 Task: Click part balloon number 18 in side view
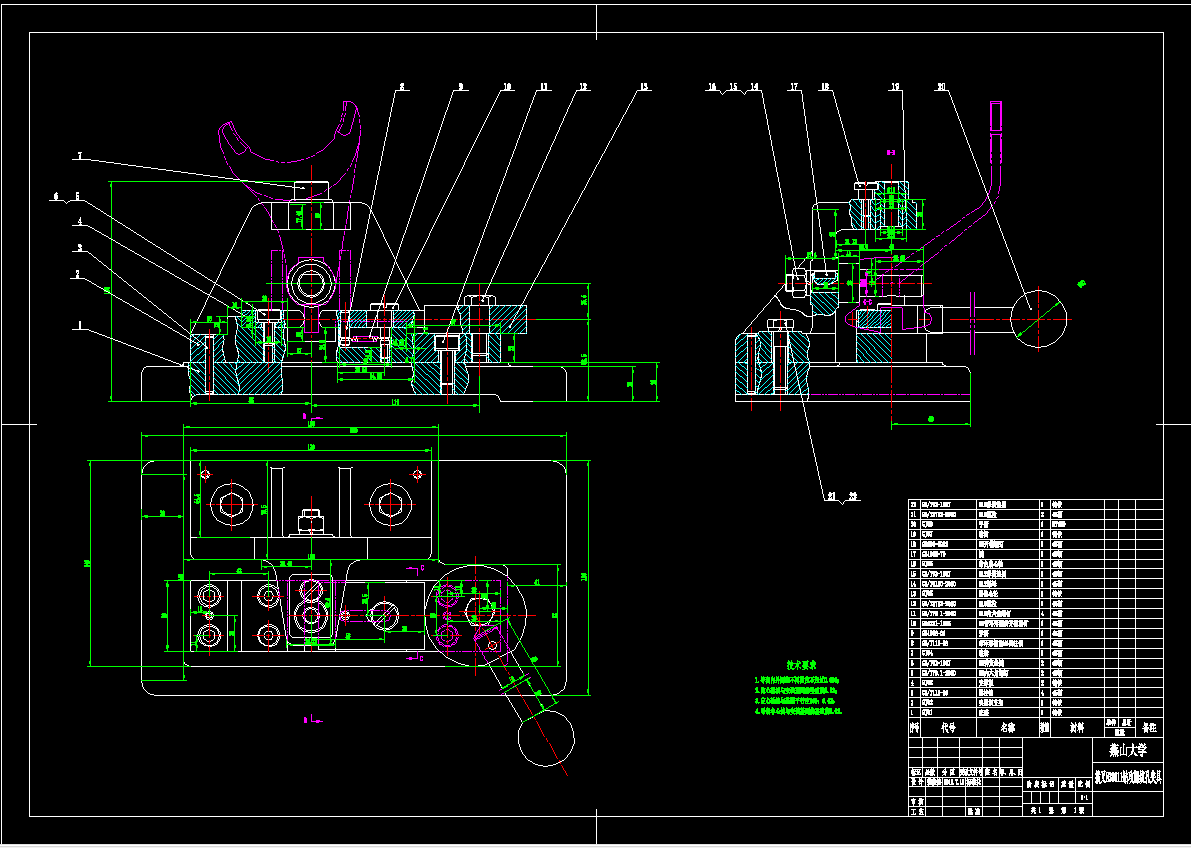point(825,87)
